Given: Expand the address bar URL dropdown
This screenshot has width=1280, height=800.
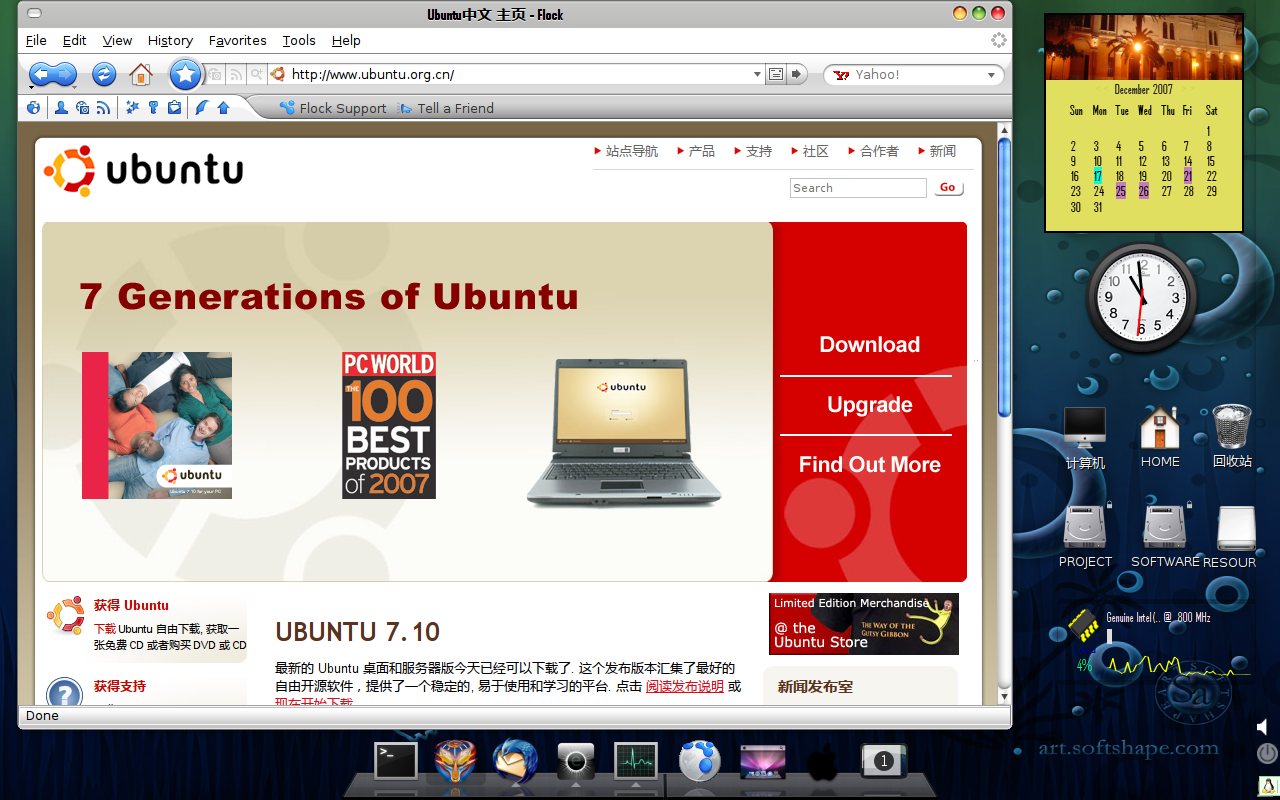Looking at the screenshot, I should 757,74.
